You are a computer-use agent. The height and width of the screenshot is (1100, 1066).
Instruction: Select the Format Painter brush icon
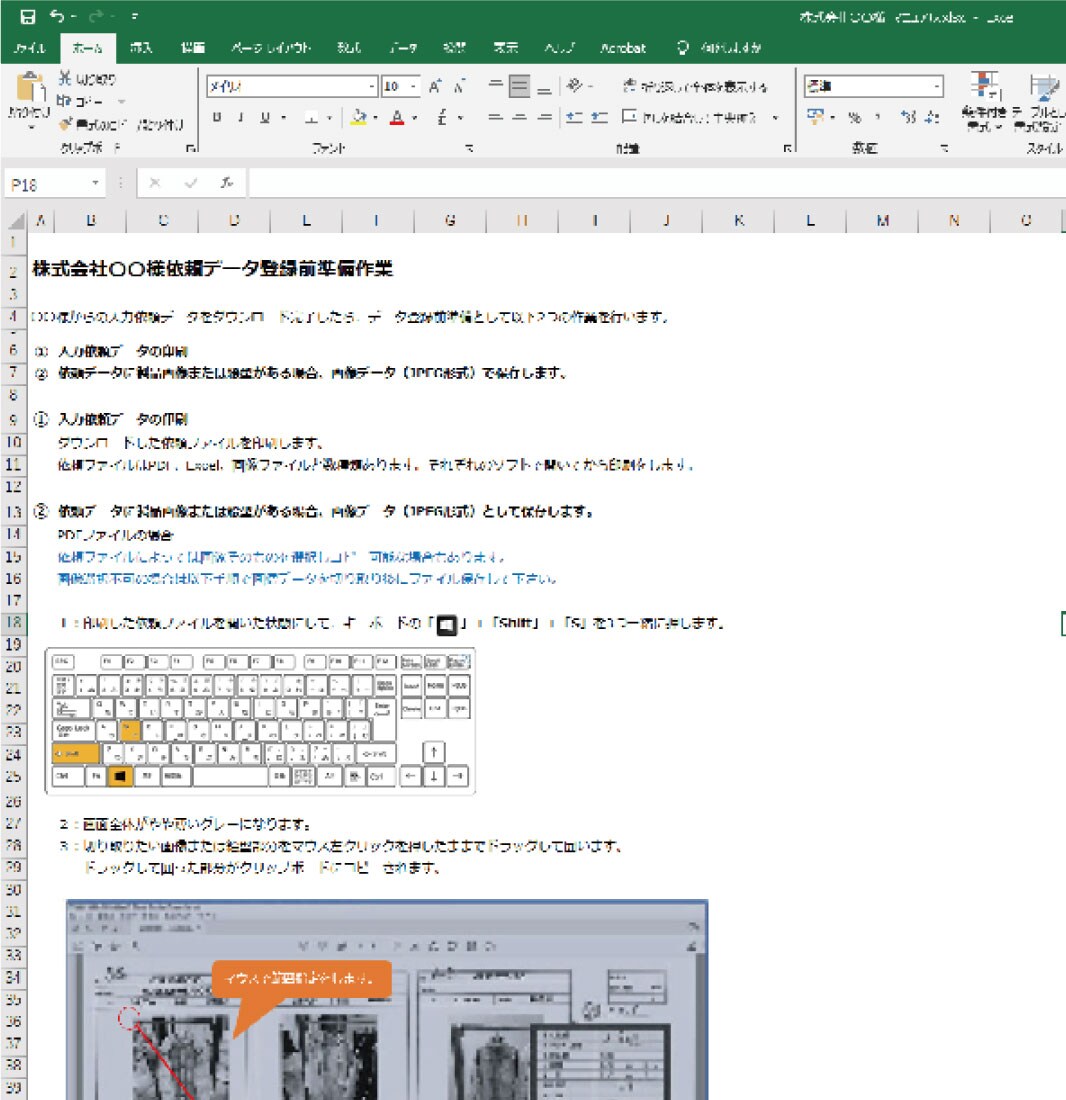[65, 124]
